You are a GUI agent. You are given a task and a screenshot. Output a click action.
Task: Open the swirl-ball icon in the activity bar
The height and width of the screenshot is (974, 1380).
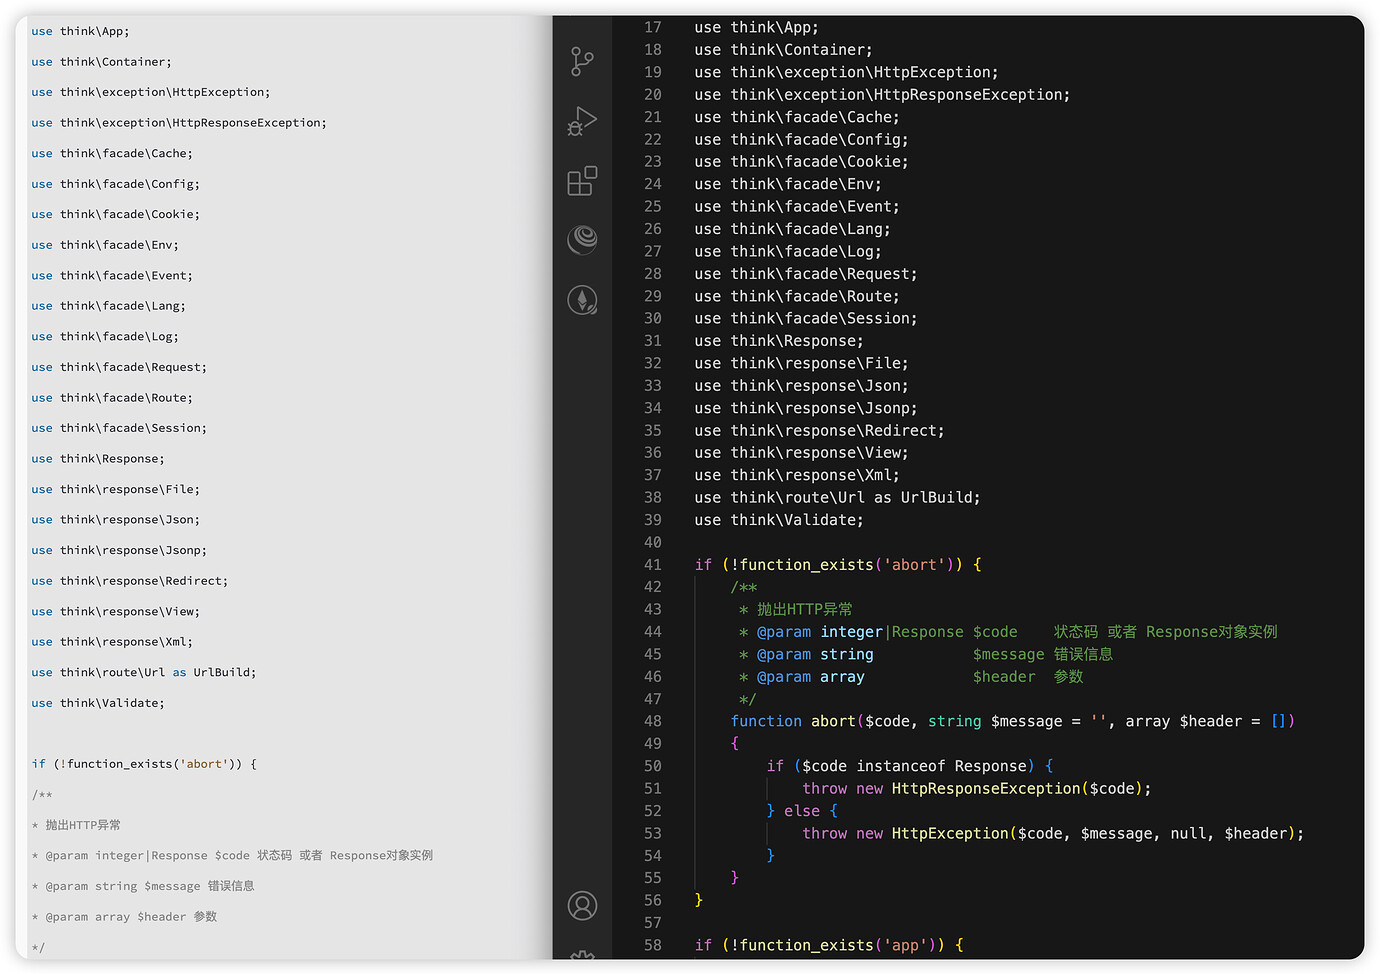click(x=582, y=240)
